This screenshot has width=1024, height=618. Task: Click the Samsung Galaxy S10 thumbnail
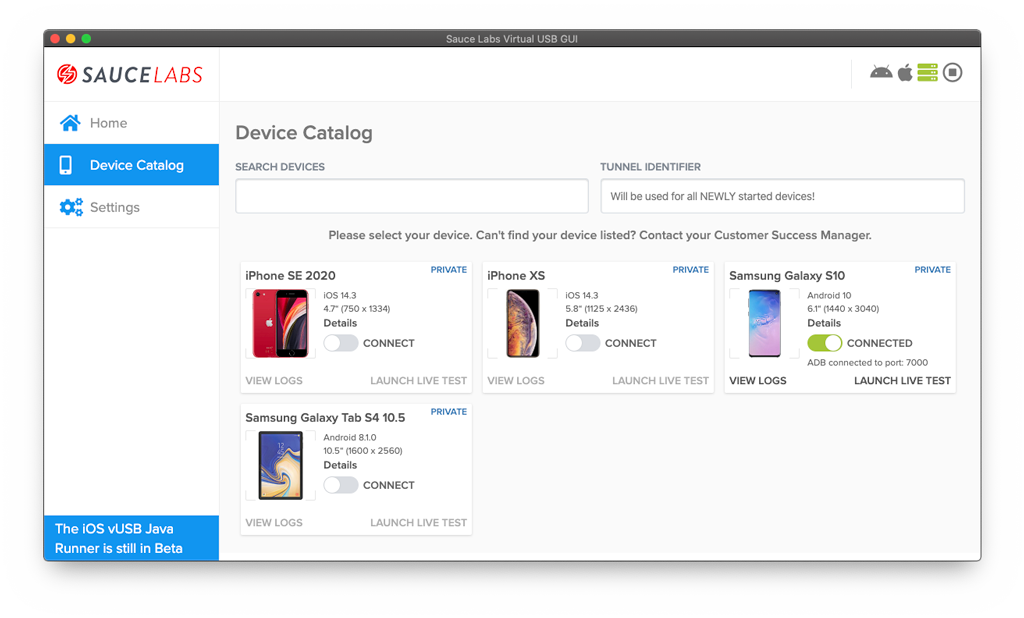pos(765,323)
